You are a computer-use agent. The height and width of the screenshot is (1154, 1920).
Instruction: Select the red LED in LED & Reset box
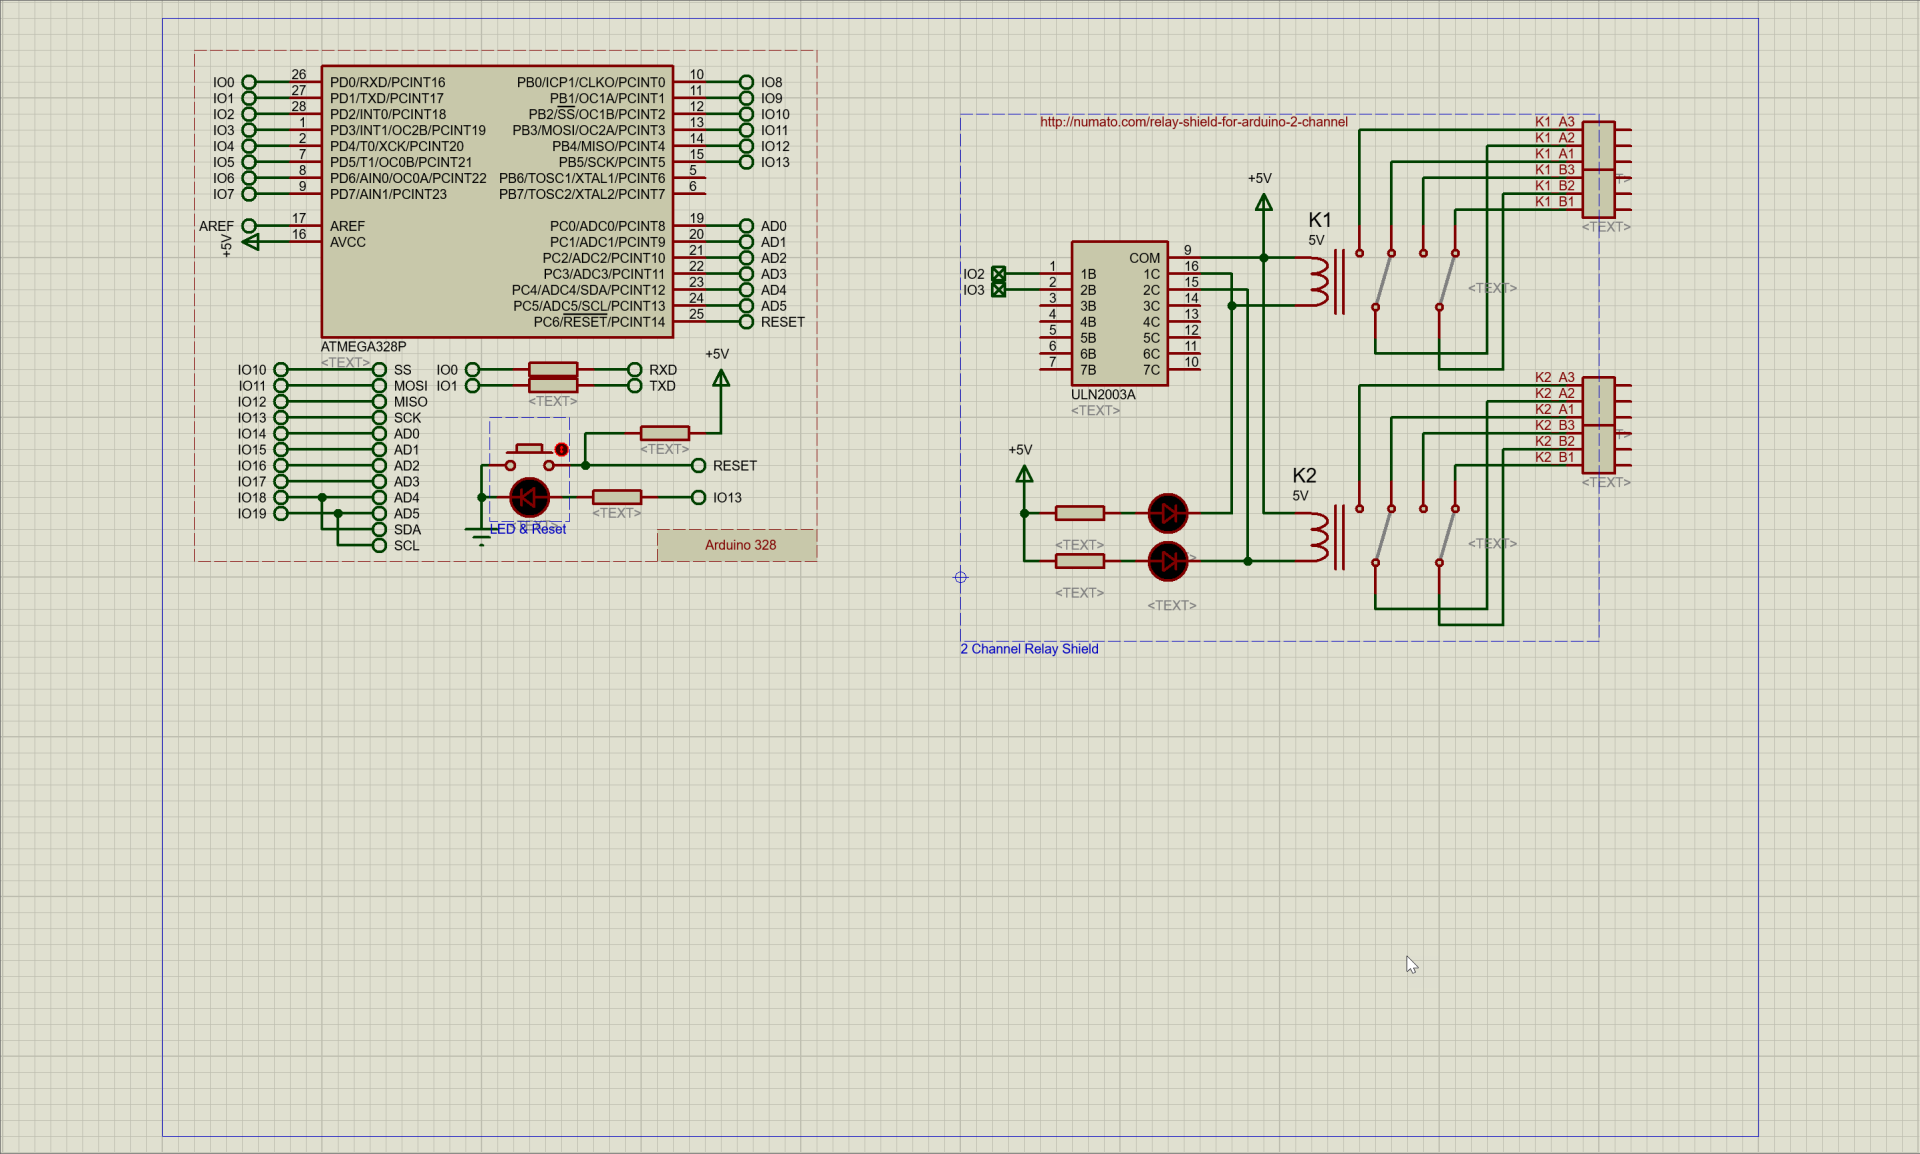tap(530, 497)
